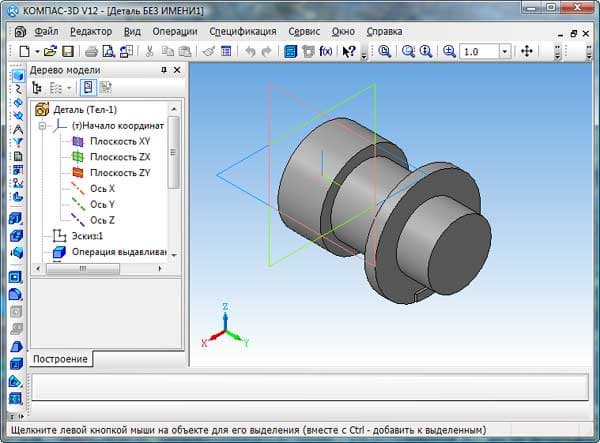Open the Сервис menu

[x=304, y=31]
